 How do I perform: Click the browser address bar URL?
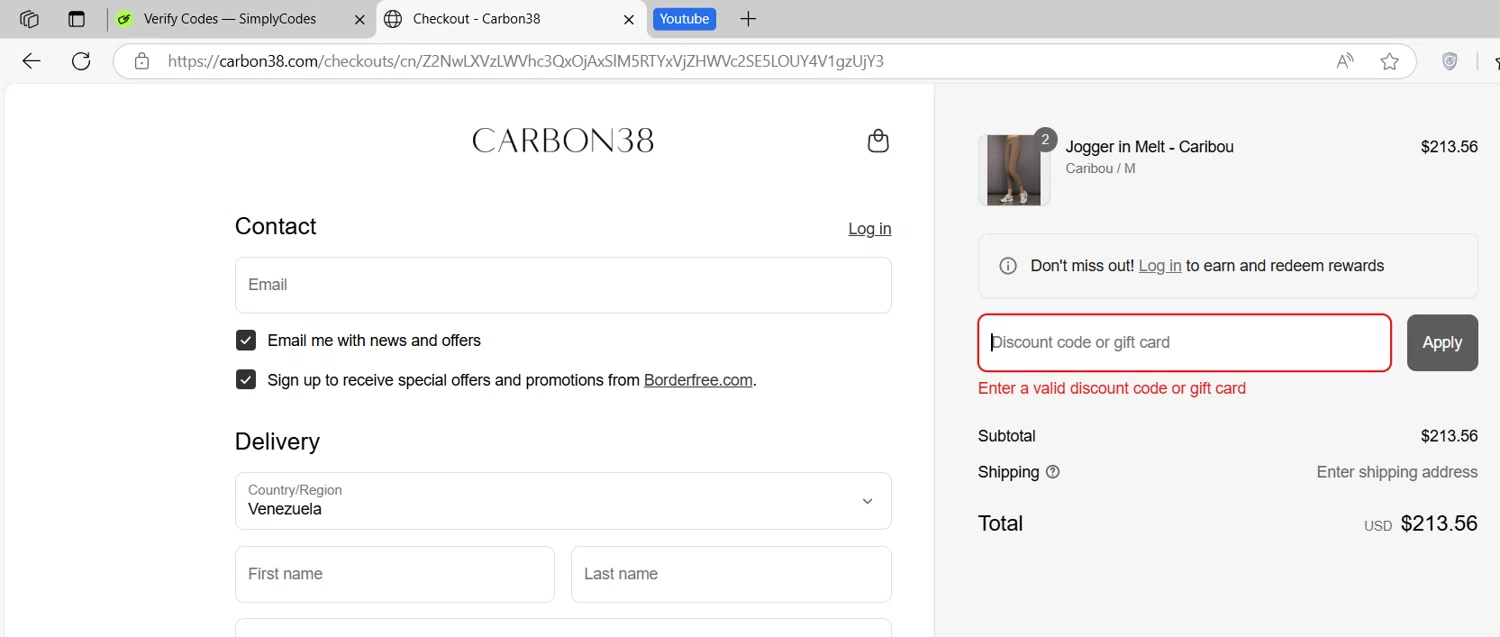pos(526,61)
